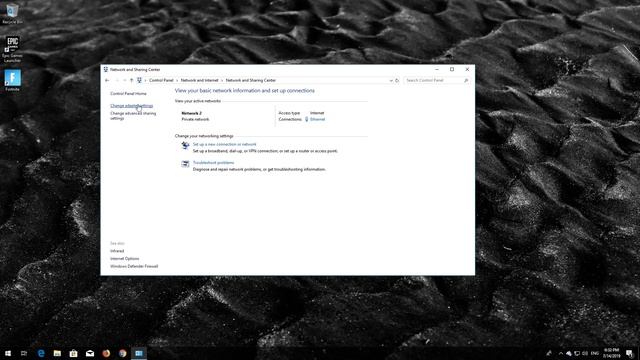The width and height of the screenshot is (640, 360).
Task: Click the ENG language indicator
Action: pyautogui.click(x=595, y=353)
